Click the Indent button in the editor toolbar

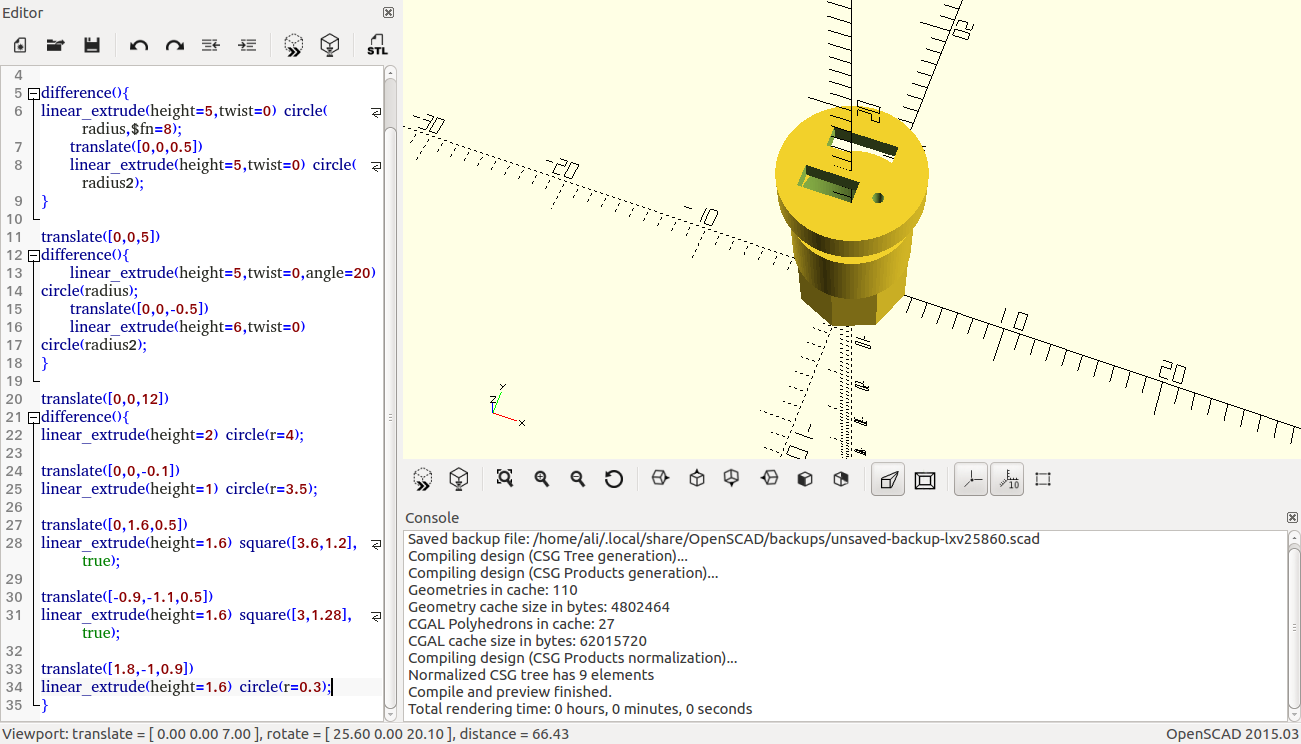pos(247,45)
